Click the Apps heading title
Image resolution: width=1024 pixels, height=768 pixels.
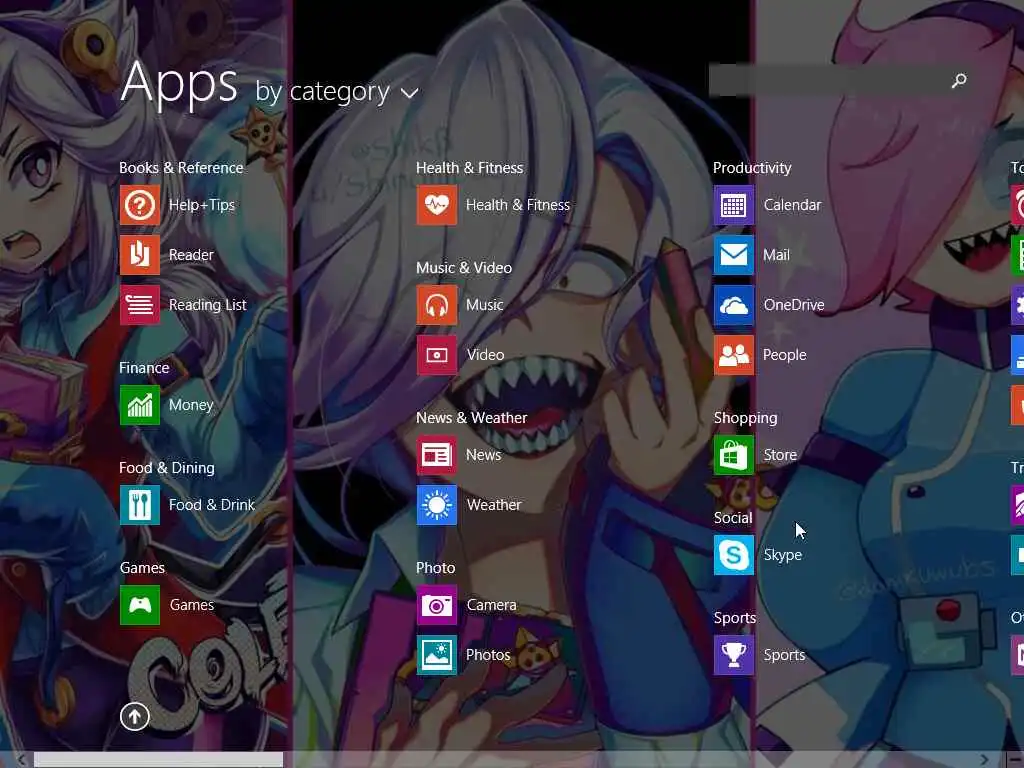pyautogui.click(x=179, y=82)
